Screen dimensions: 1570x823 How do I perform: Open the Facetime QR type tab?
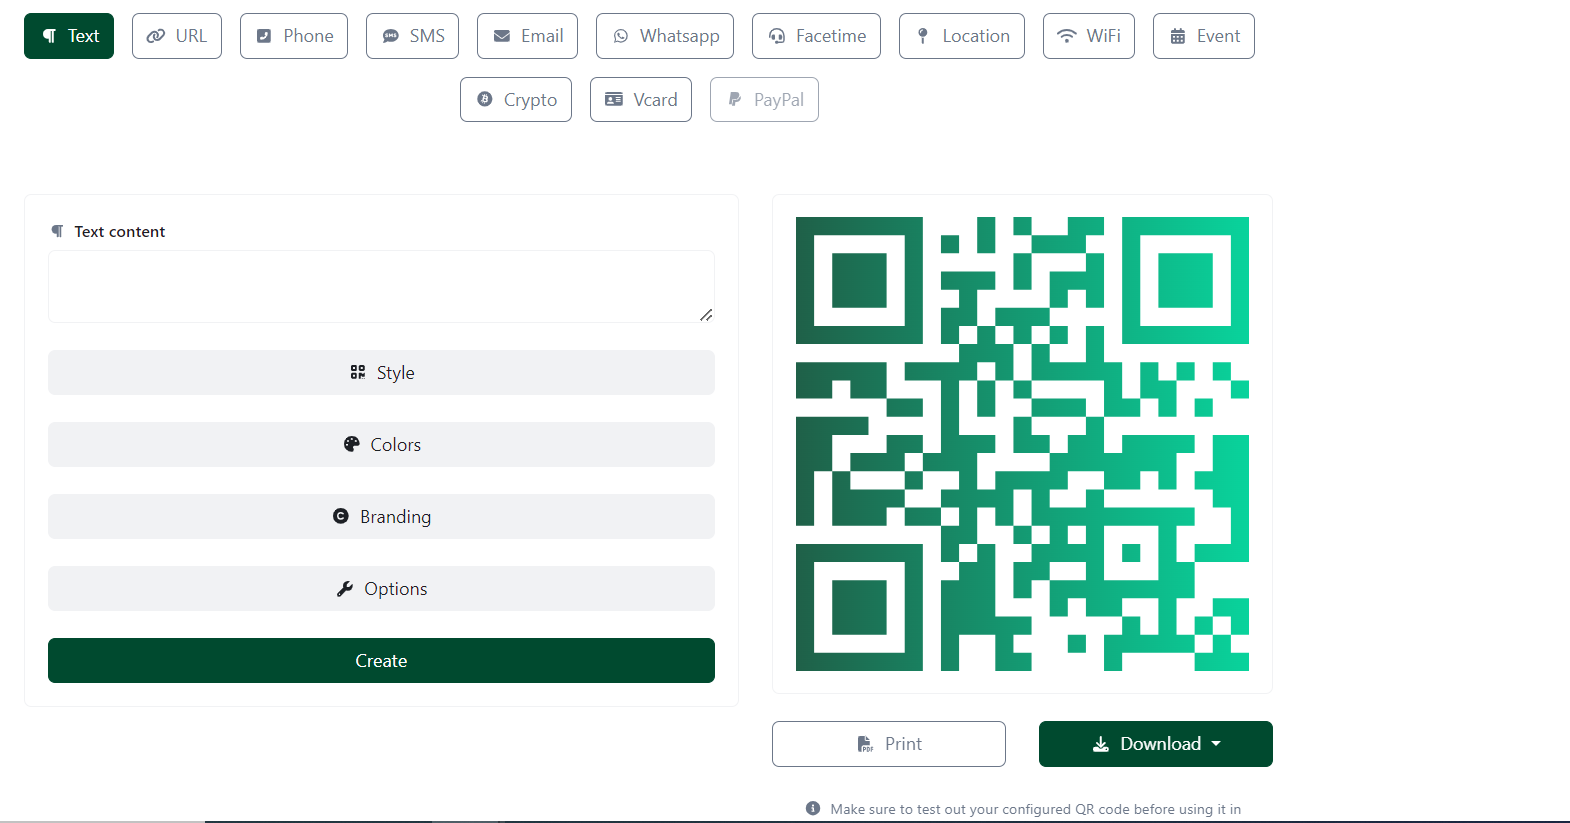(816, 36)
